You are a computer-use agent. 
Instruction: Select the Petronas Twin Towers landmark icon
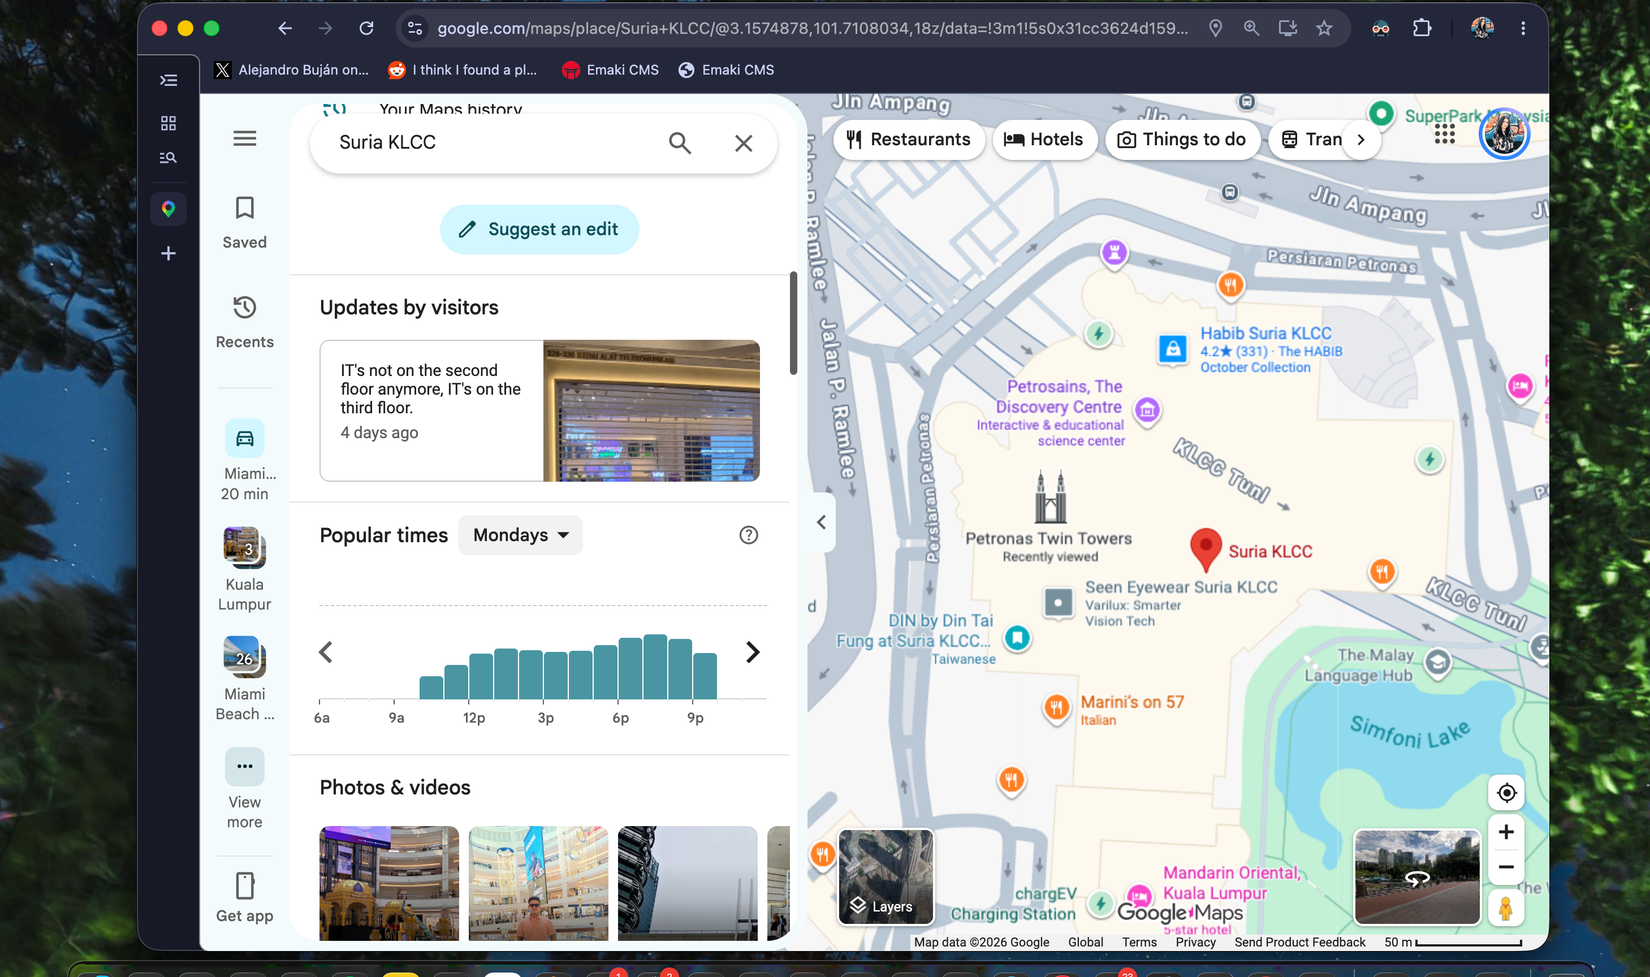click(1050, 497)
